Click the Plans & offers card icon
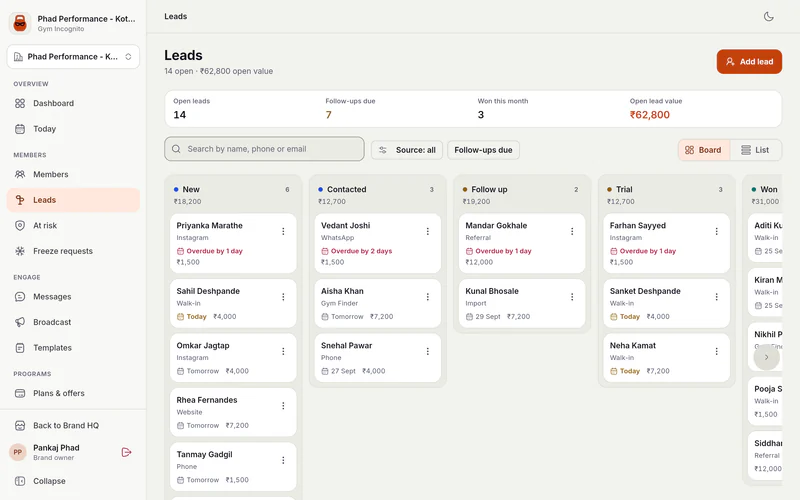This screenshot has height=500, width=800. (x=20, y=393)
